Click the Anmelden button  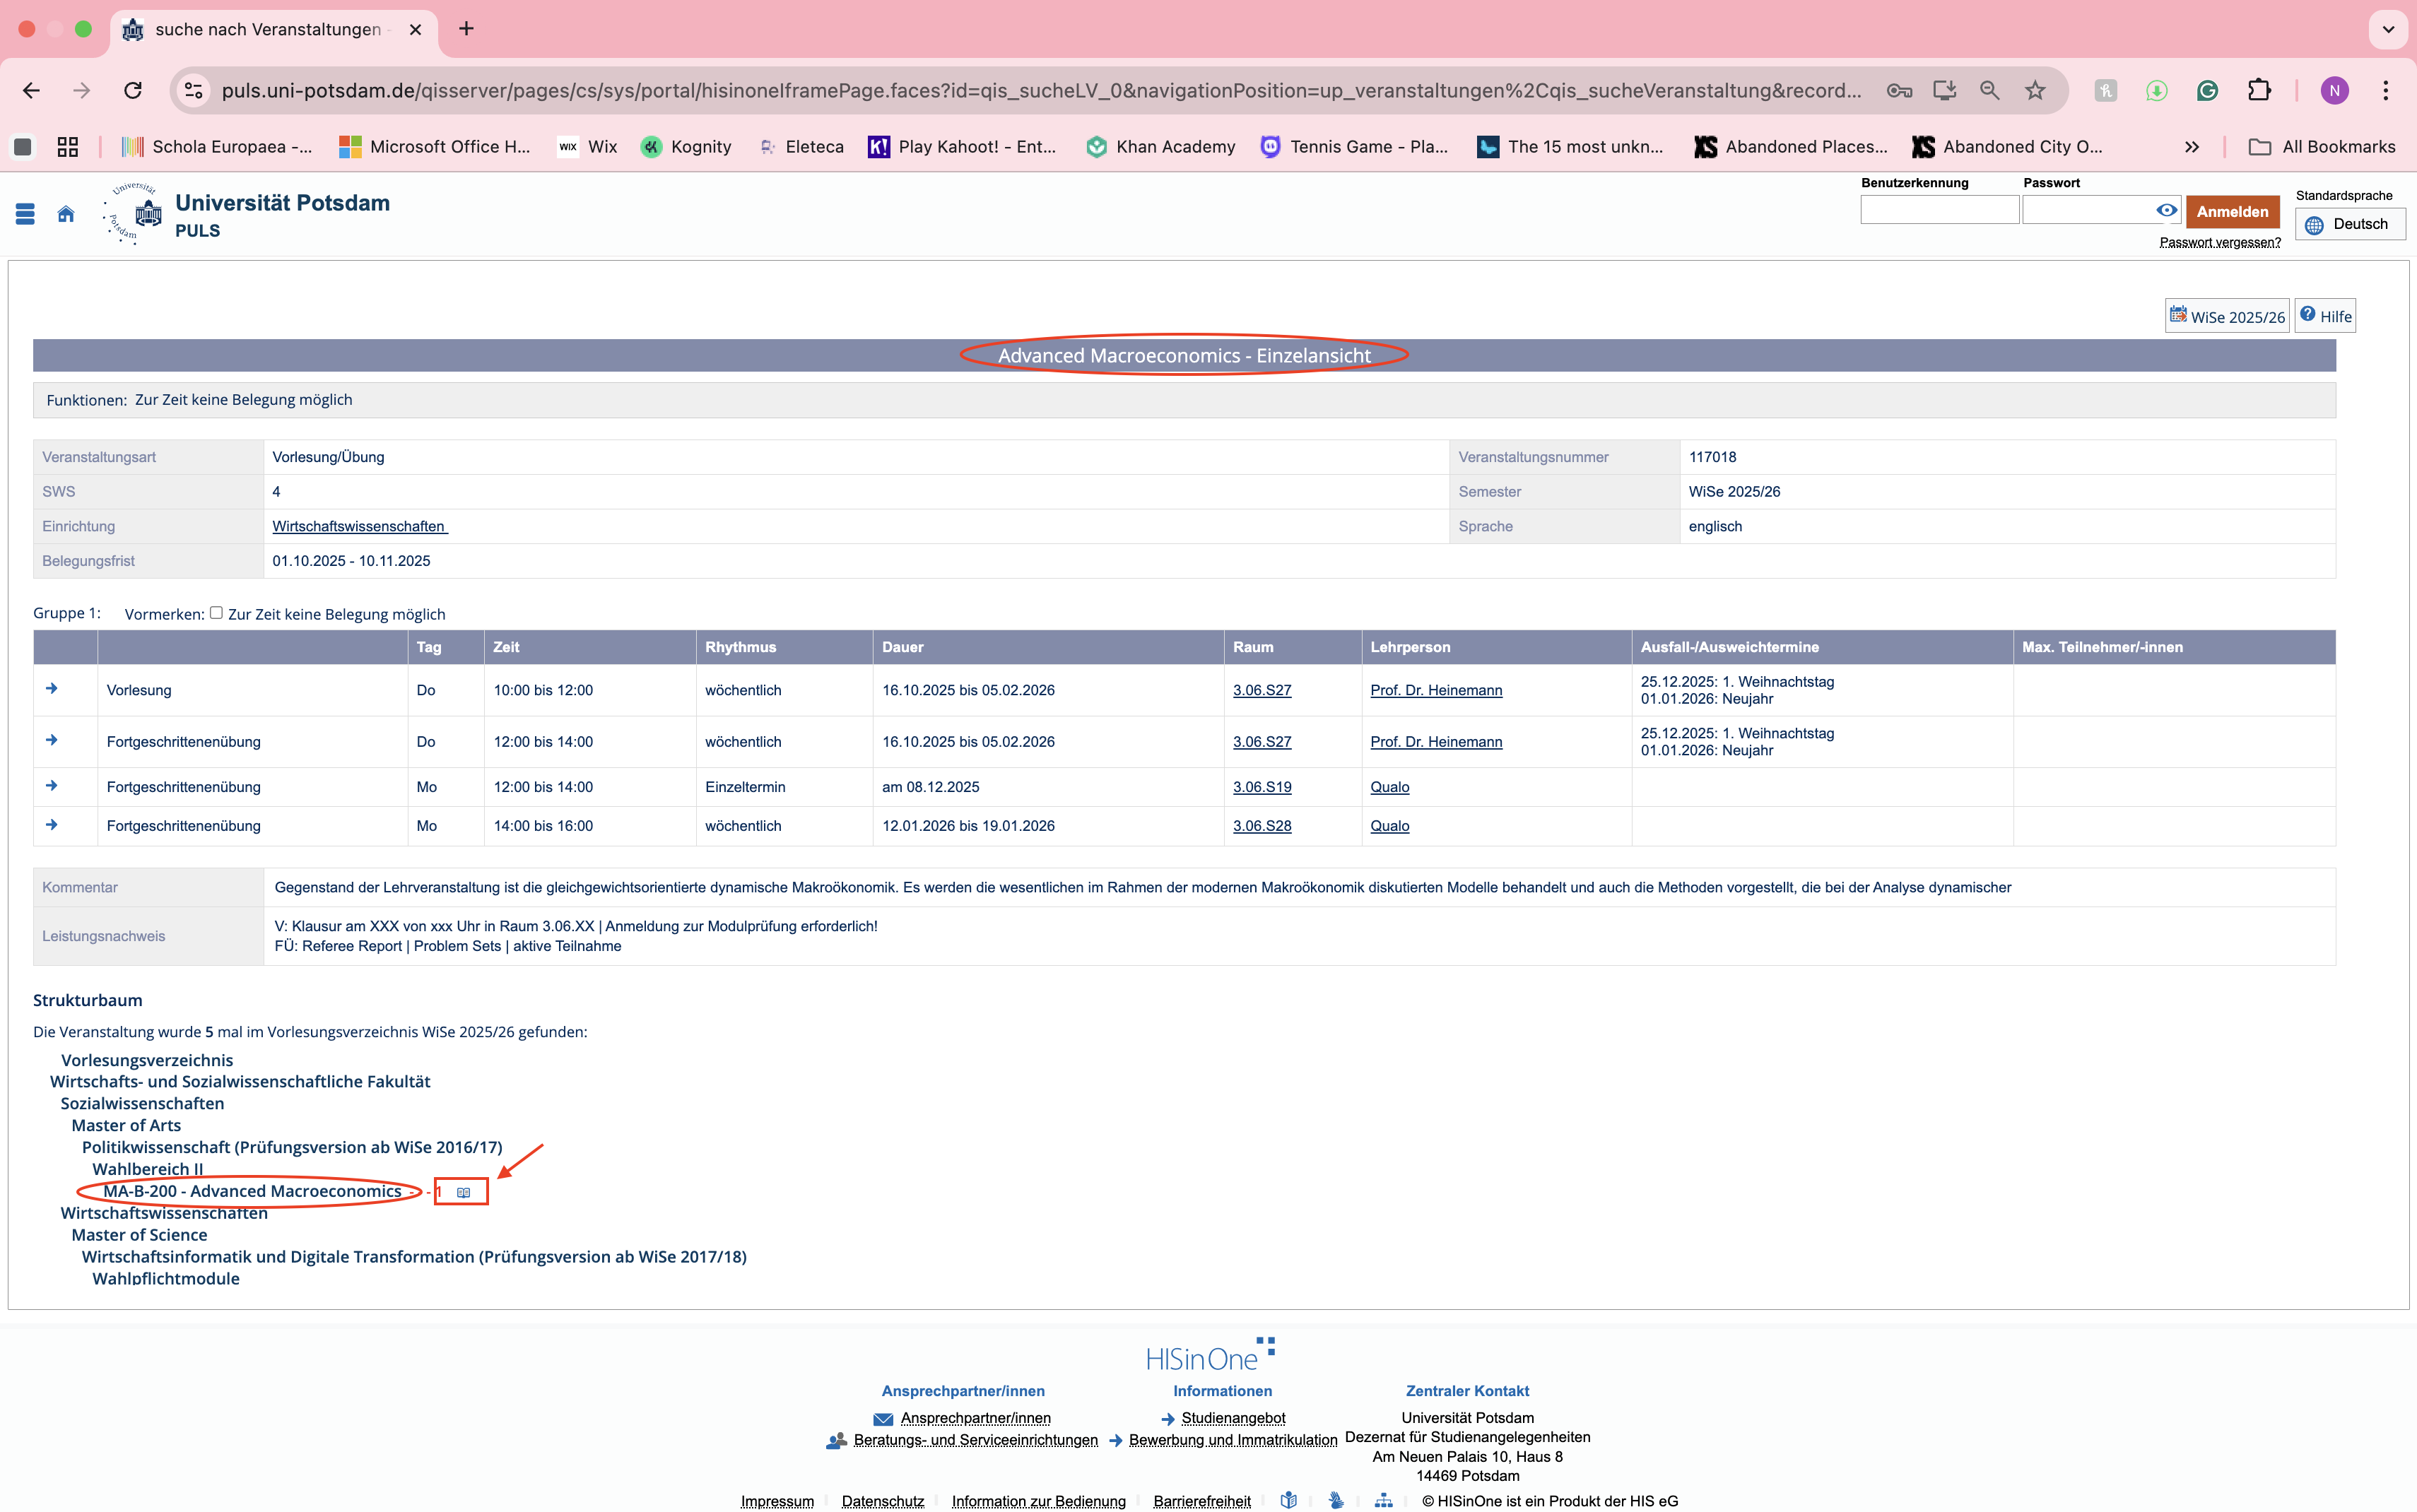pyautogui.click(x=2232, y=212)
